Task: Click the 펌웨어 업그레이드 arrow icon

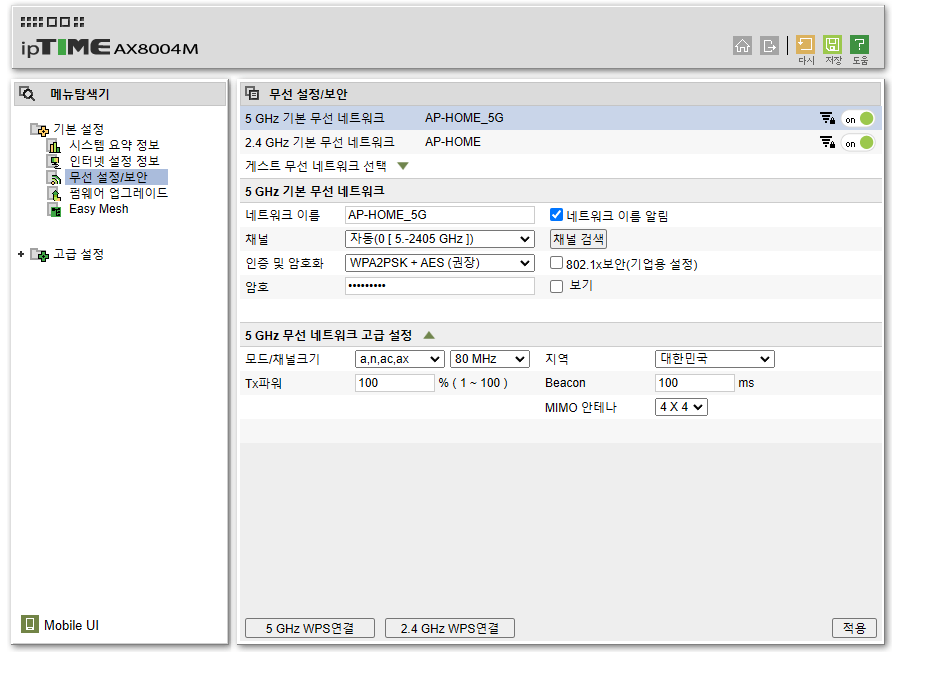Action: tap(54, 194)
